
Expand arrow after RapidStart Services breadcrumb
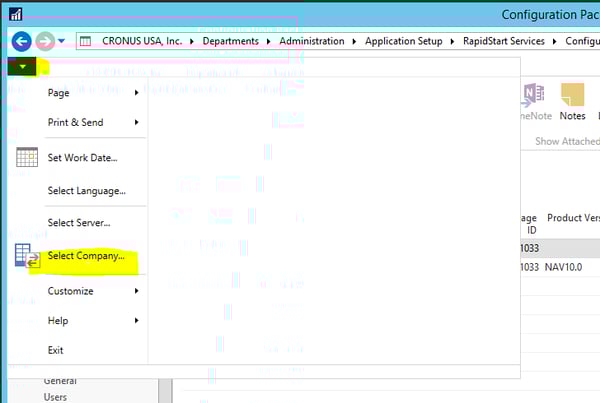point(554,41)
